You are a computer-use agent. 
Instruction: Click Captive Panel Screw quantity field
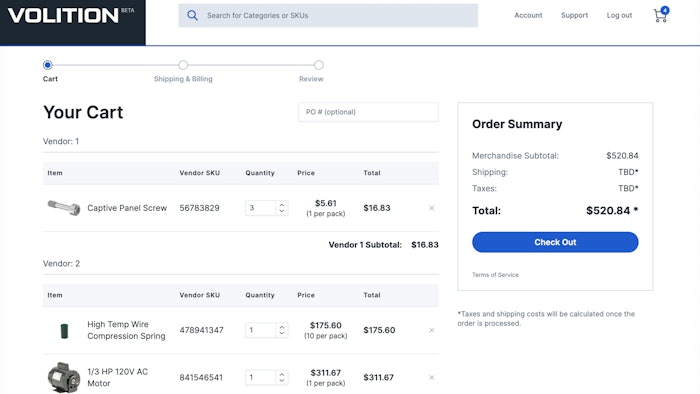coord(261,208)
